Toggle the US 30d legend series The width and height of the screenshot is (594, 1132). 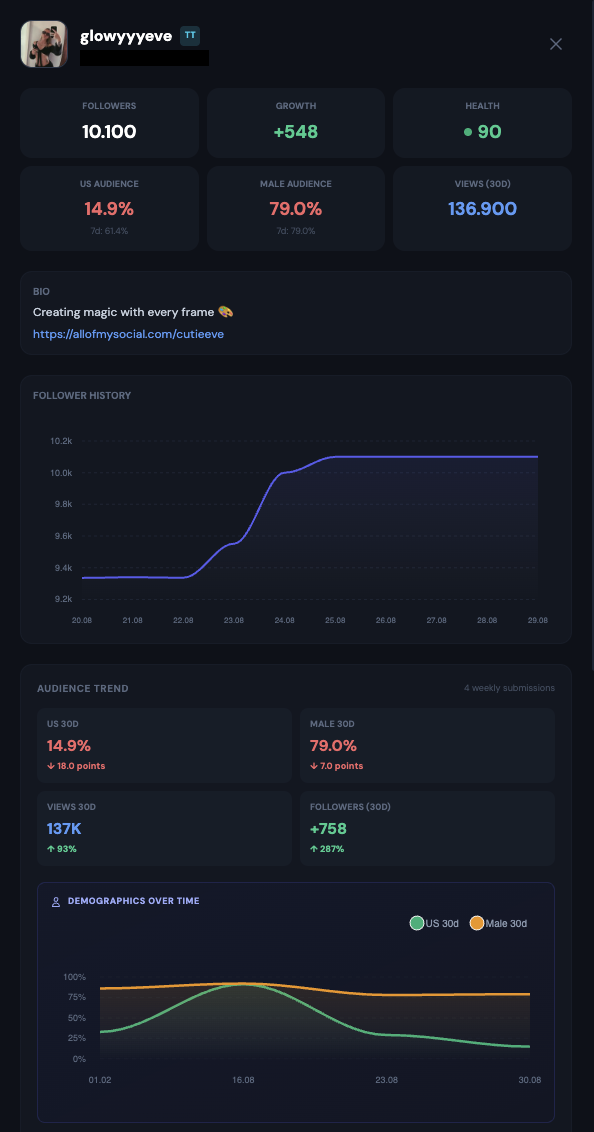tap(434, 923)
